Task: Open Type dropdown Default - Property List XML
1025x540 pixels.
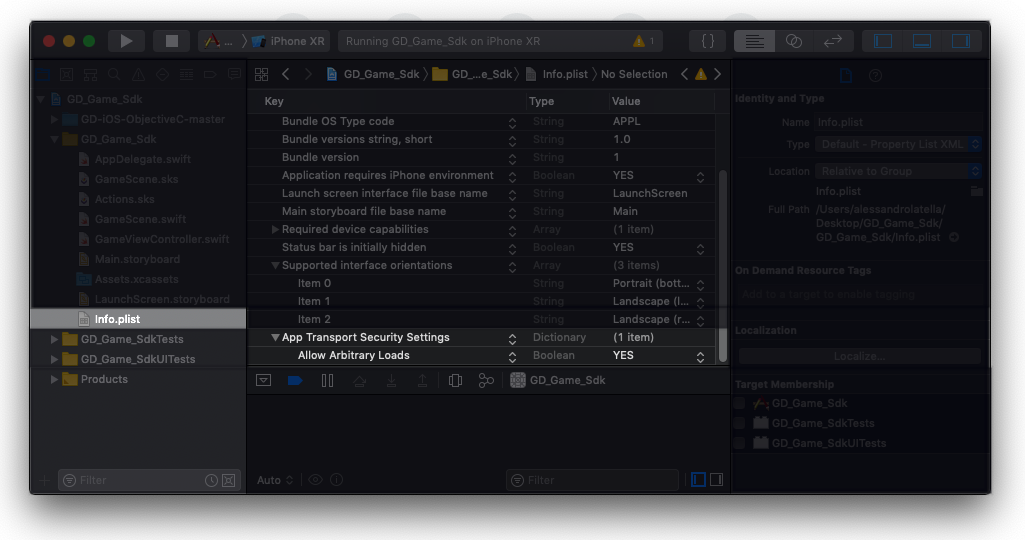Action: (x=898, y=144)
